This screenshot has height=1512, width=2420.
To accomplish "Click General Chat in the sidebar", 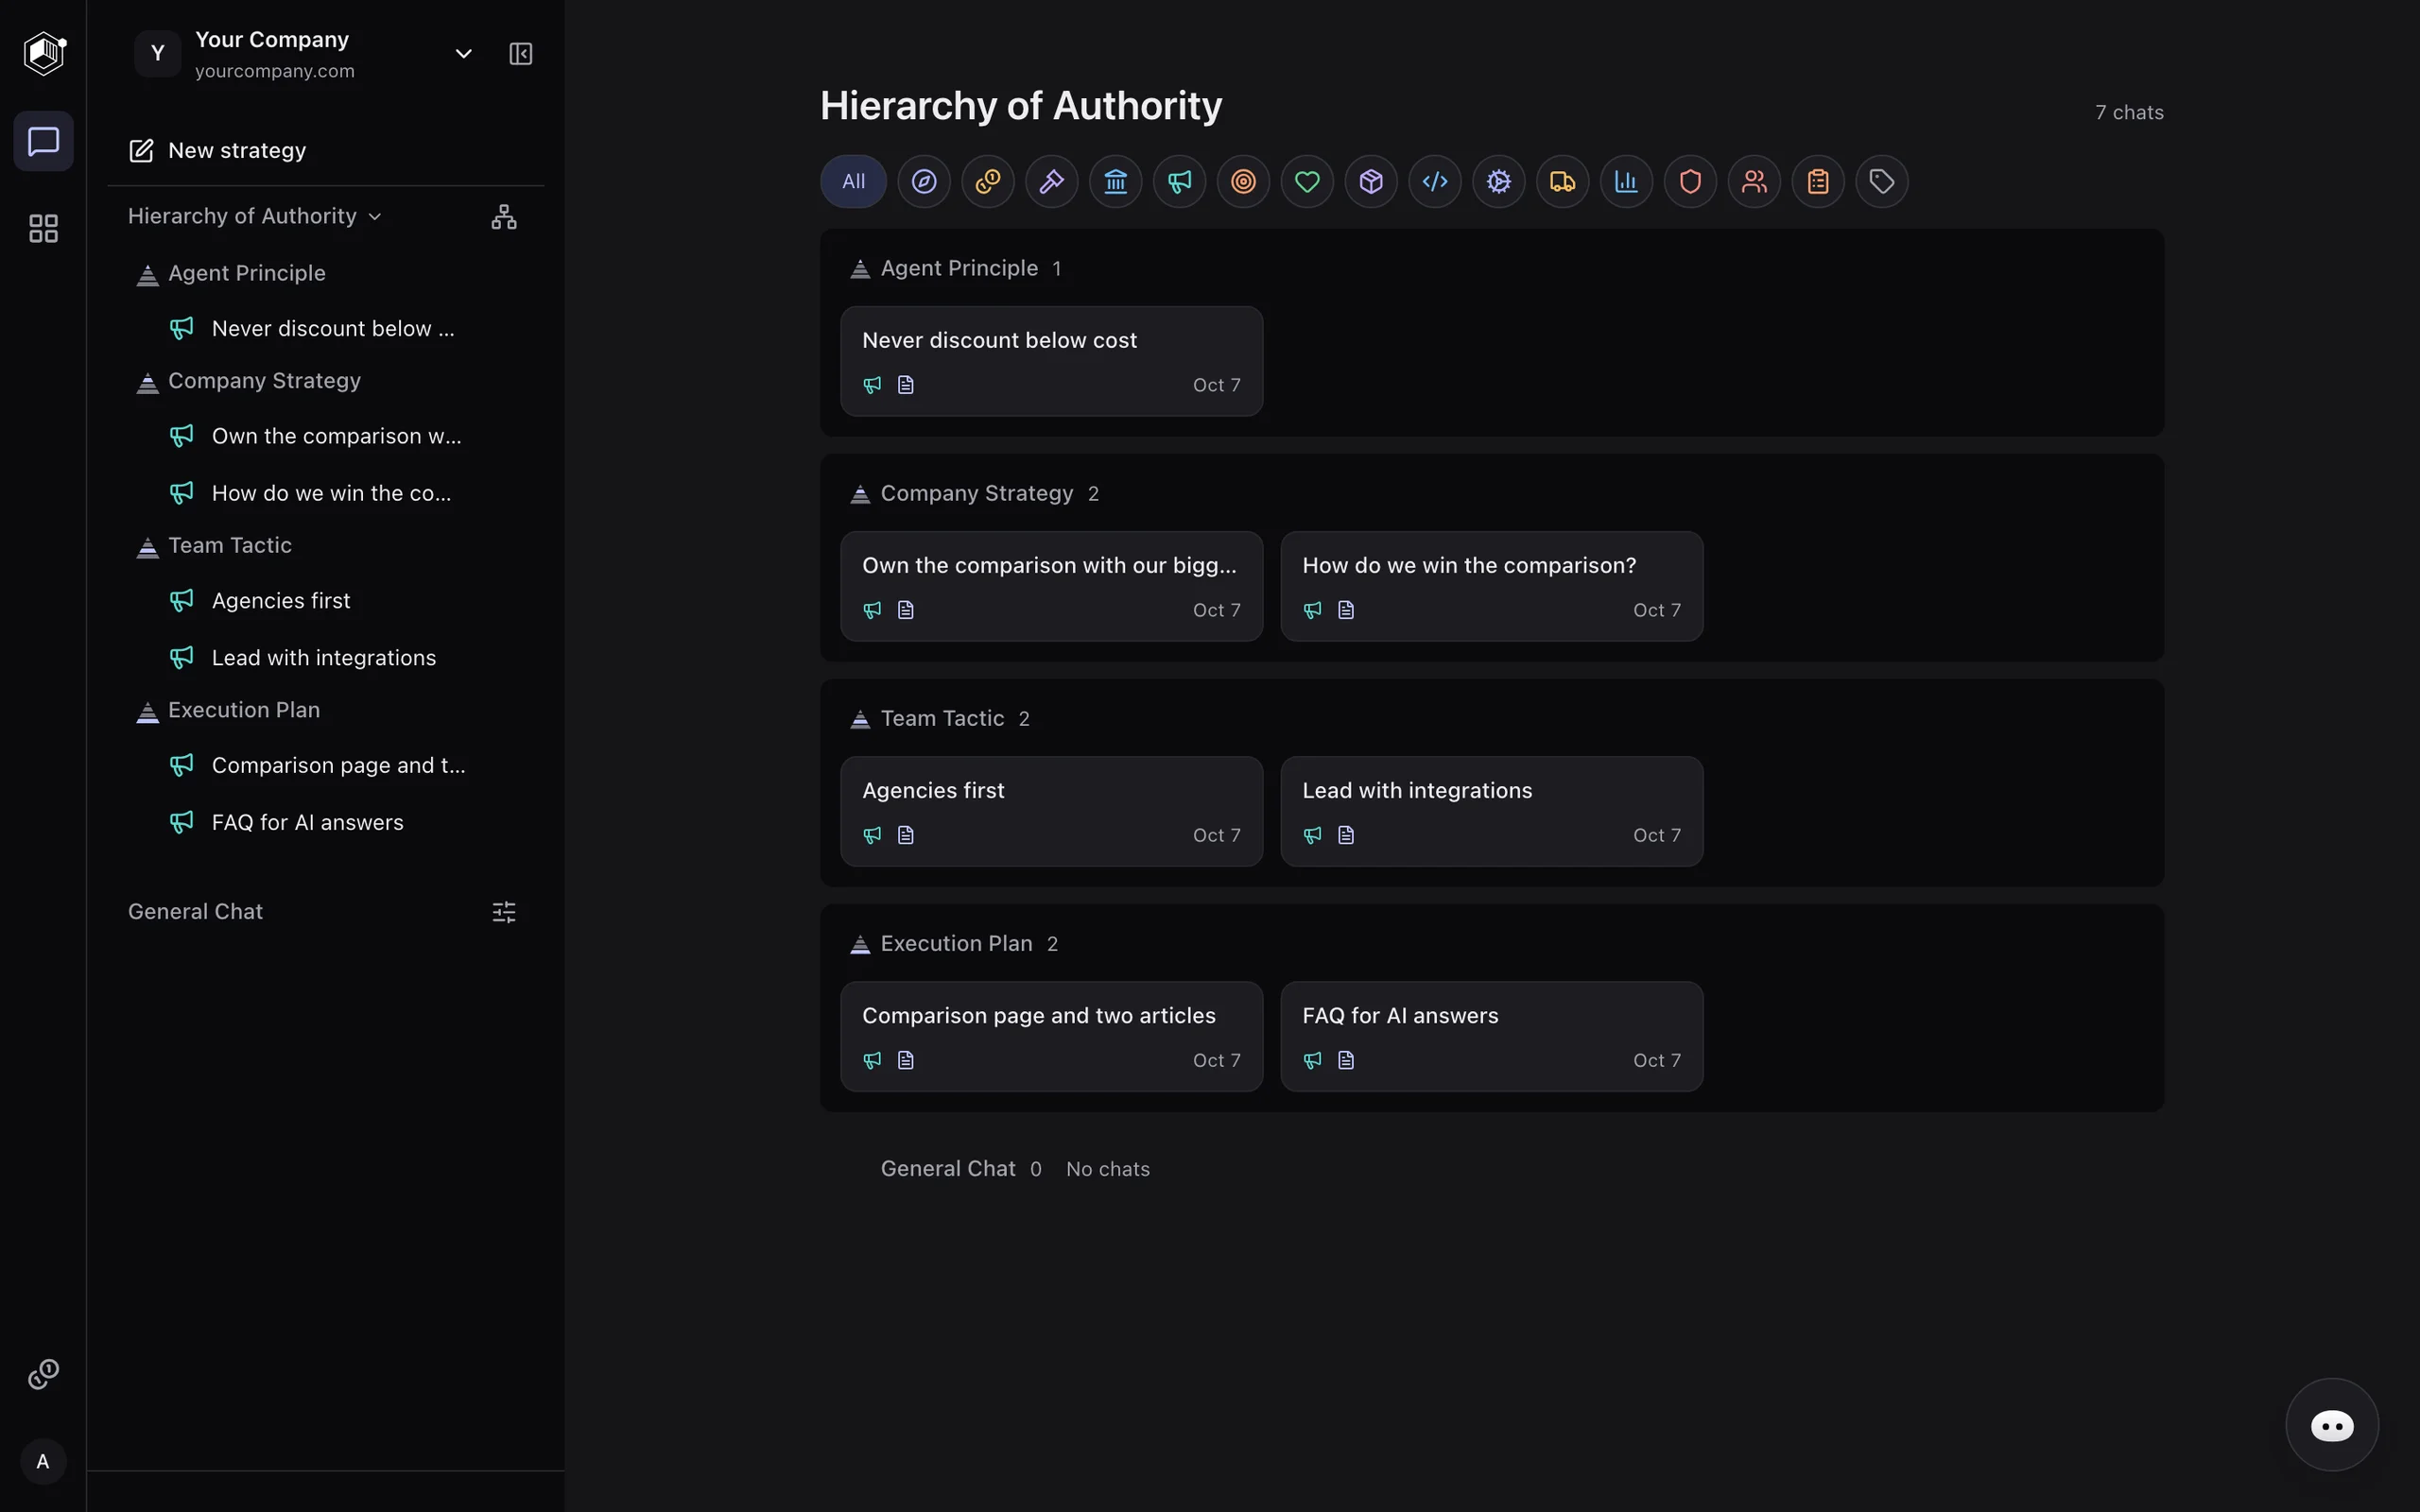I will pyautogui.click(x=196, y=912).
